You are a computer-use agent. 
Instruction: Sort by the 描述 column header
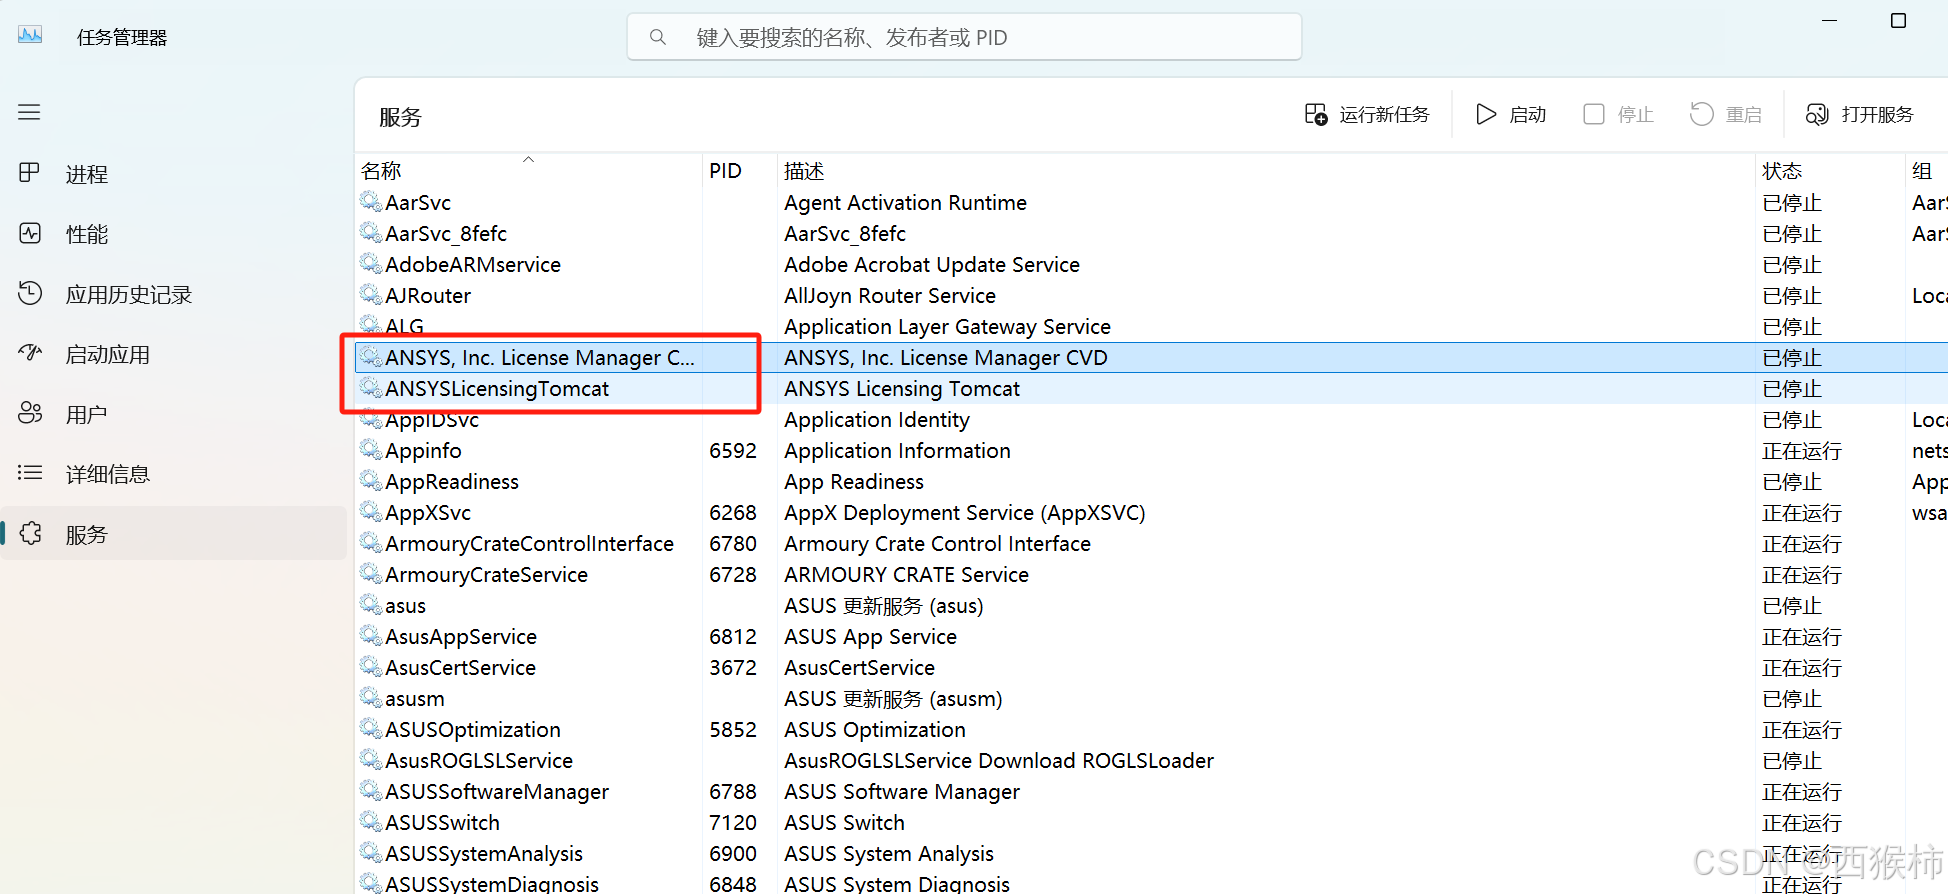point(804,171)
